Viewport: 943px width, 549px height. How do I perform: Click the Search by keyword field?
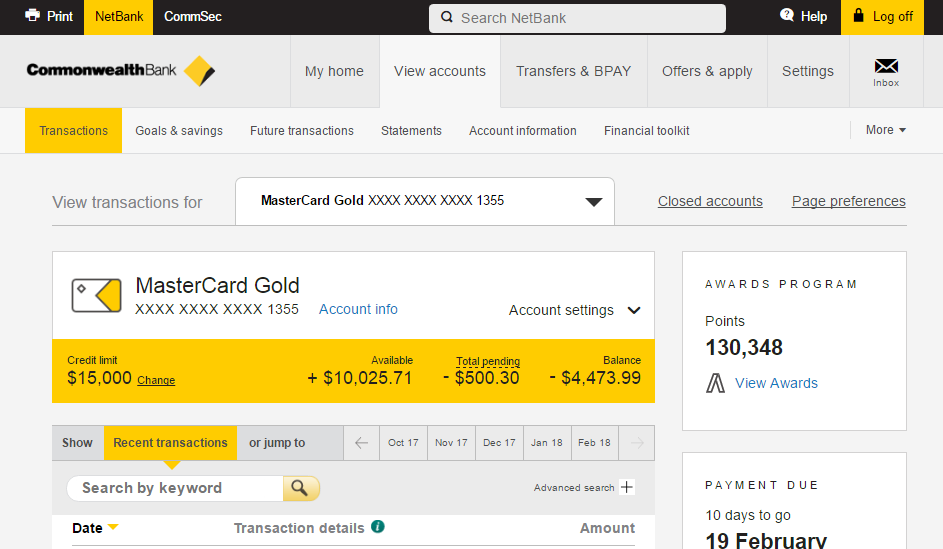click(x=176, y=488)
